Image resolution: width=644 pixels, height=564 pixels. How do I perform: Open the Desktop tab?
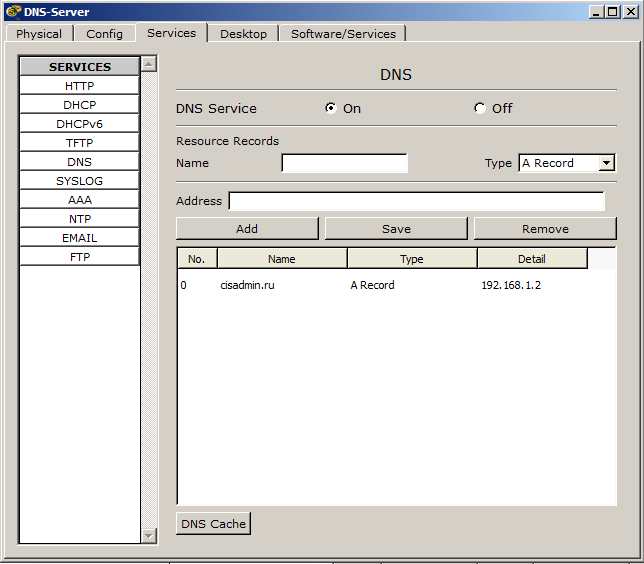tap(243, 34)
